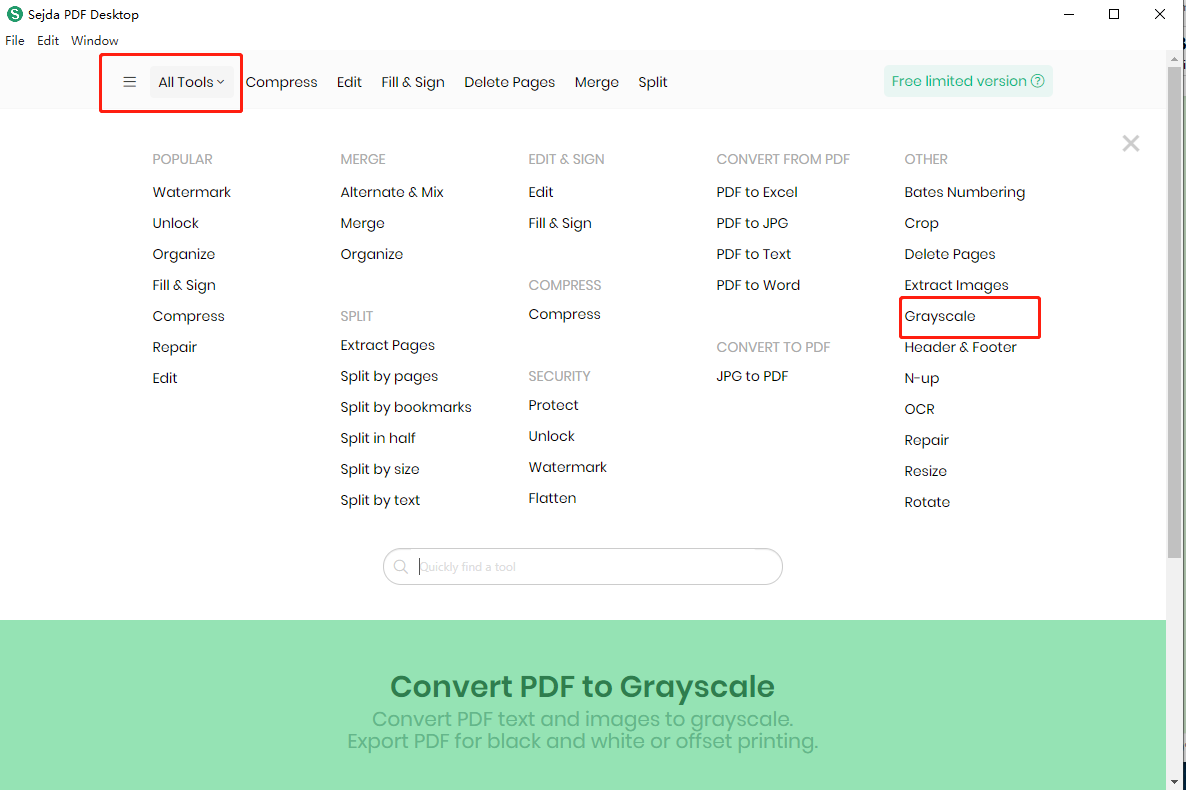Open the Rotate tool
Viewport: 1186px width, 790px height.
click(927, 502)
